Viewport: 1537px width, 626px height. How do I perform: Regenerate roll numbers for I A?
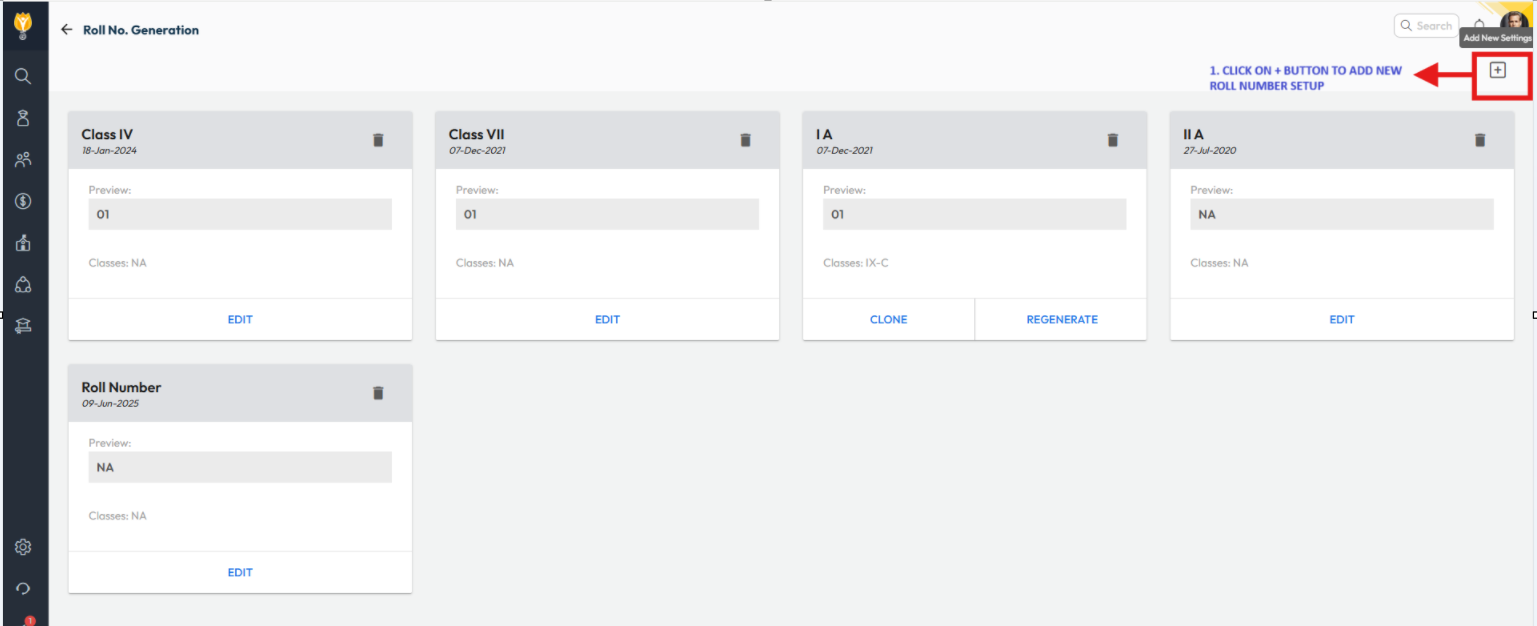(x=1061, y=320)
